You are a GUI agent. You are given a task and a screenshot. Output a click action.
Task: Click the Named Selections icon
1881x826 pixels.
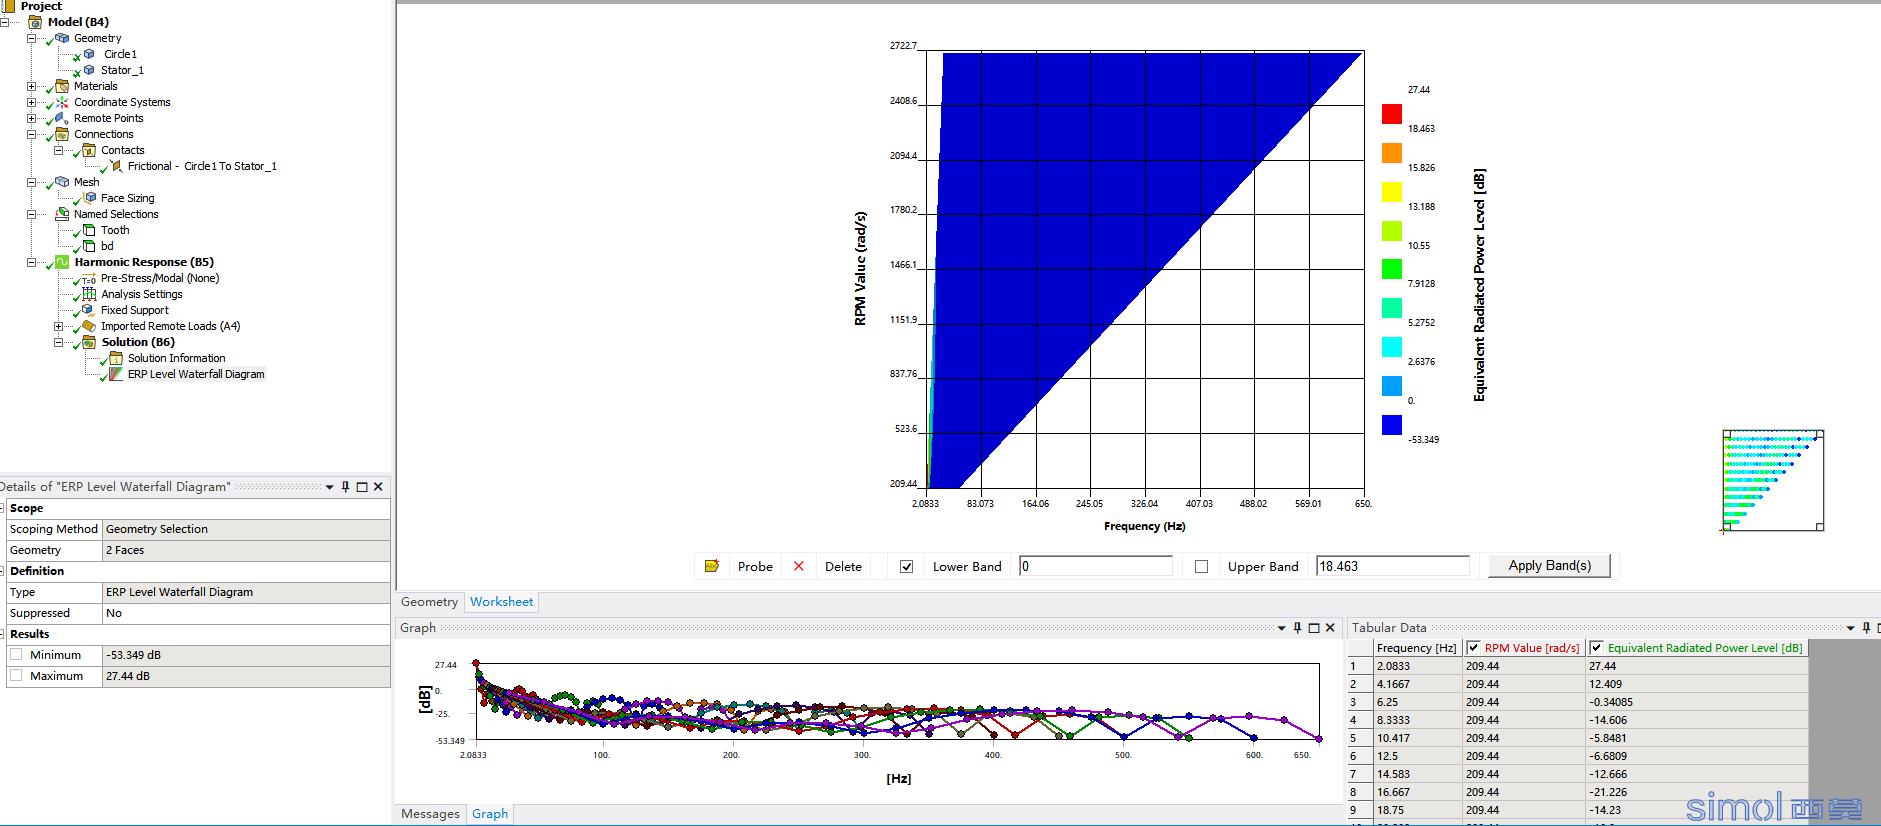click(62, 214)
